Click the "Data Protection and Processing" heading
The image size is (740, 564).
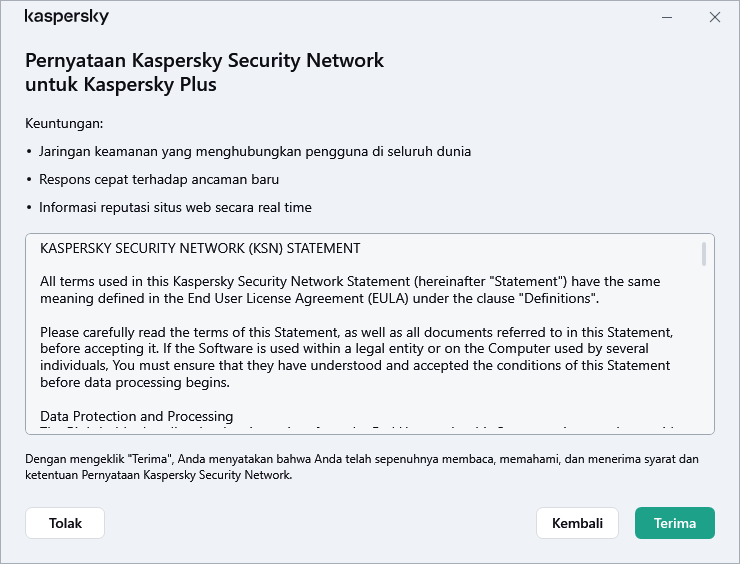[x=137, y=416]
